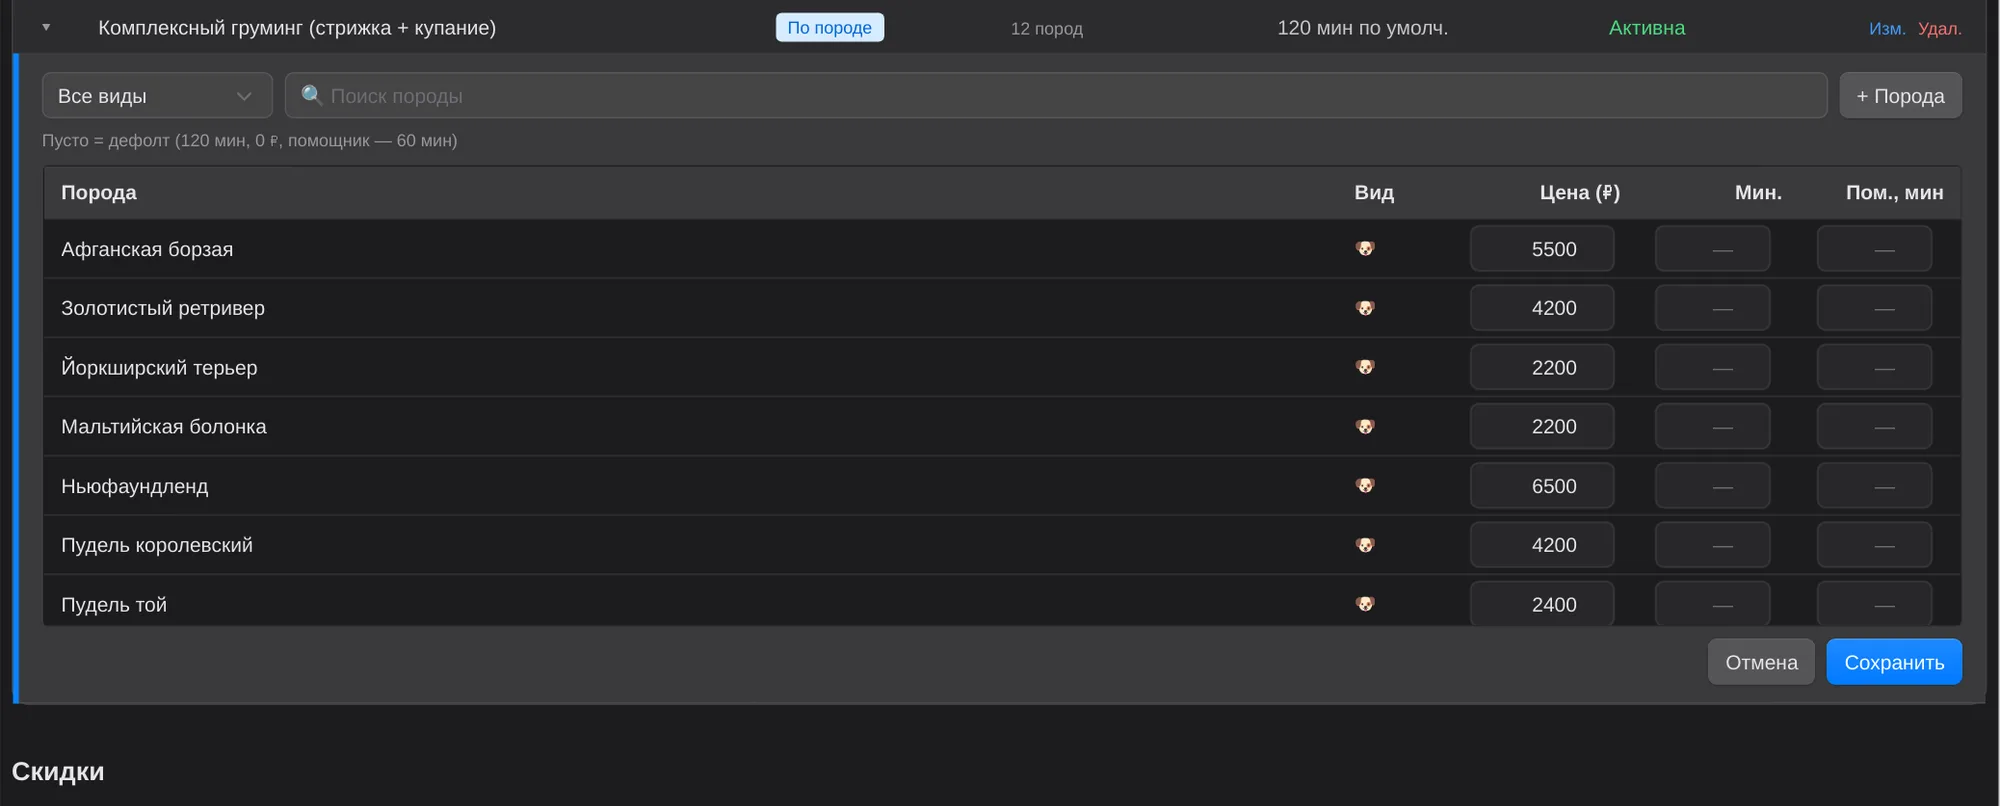Click the Пом., мин column header
This screenshot has height=806, width=2000.
click(1895, 192)
